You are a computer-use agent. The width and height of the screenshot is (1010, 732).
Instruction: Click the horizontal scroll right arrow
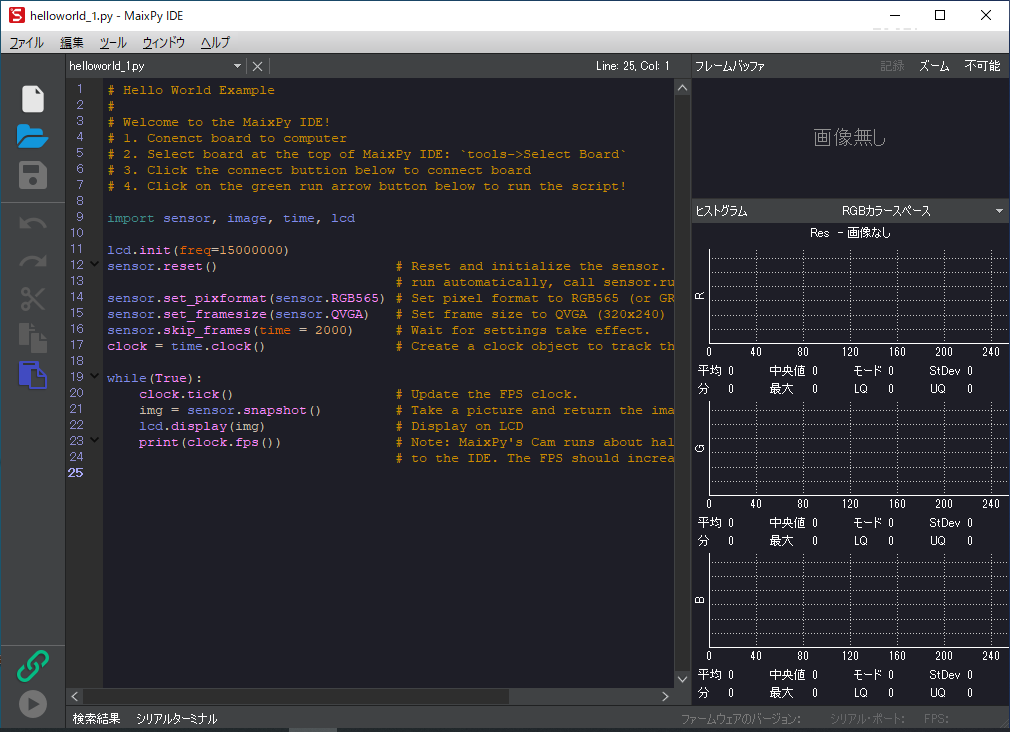coord(665,697)
